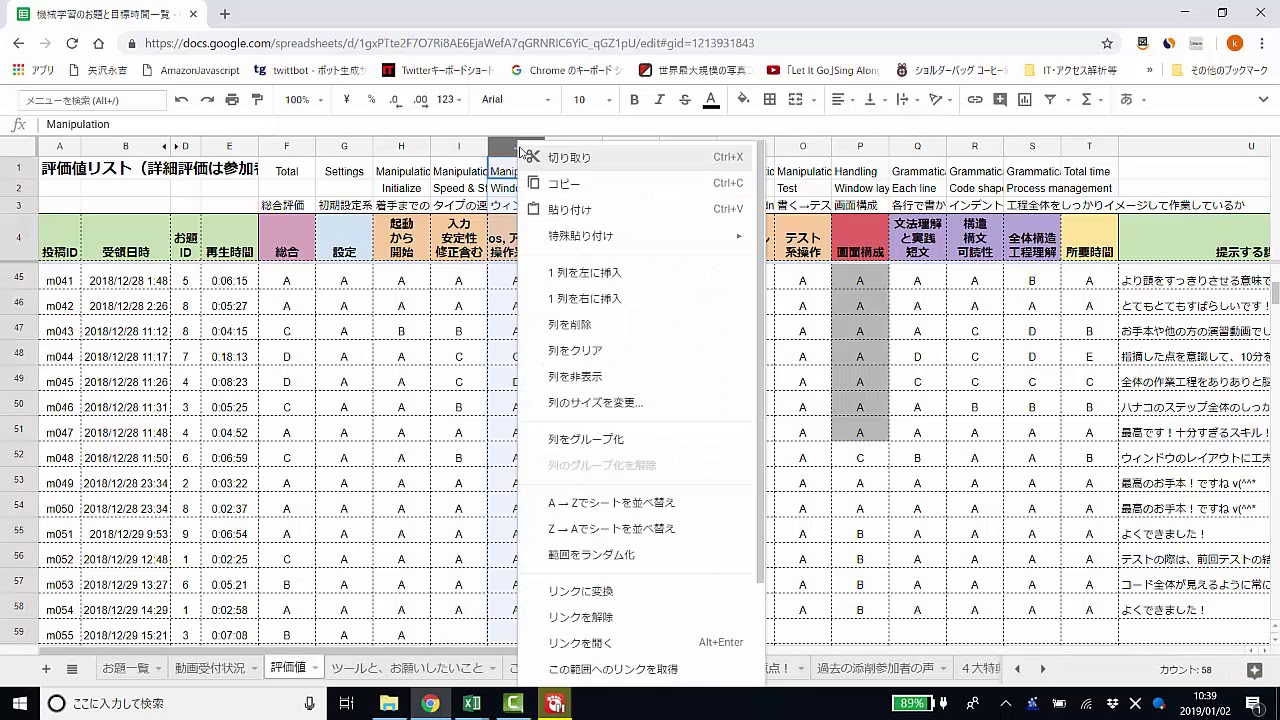Open the fill color picker
The height and width of the screenshot is (720, 1280).
pos(743,100)
